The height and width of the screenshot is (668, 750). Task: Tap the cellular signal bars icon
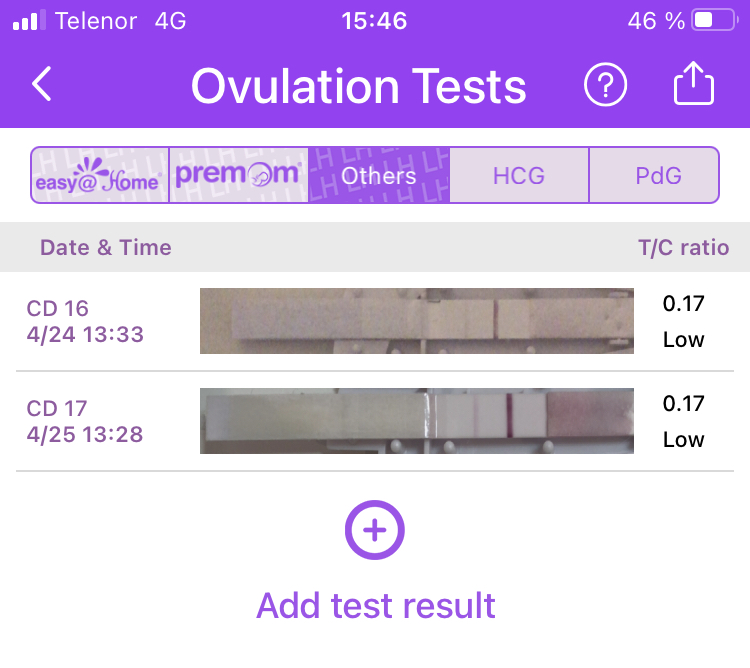[x=30, y=21]
